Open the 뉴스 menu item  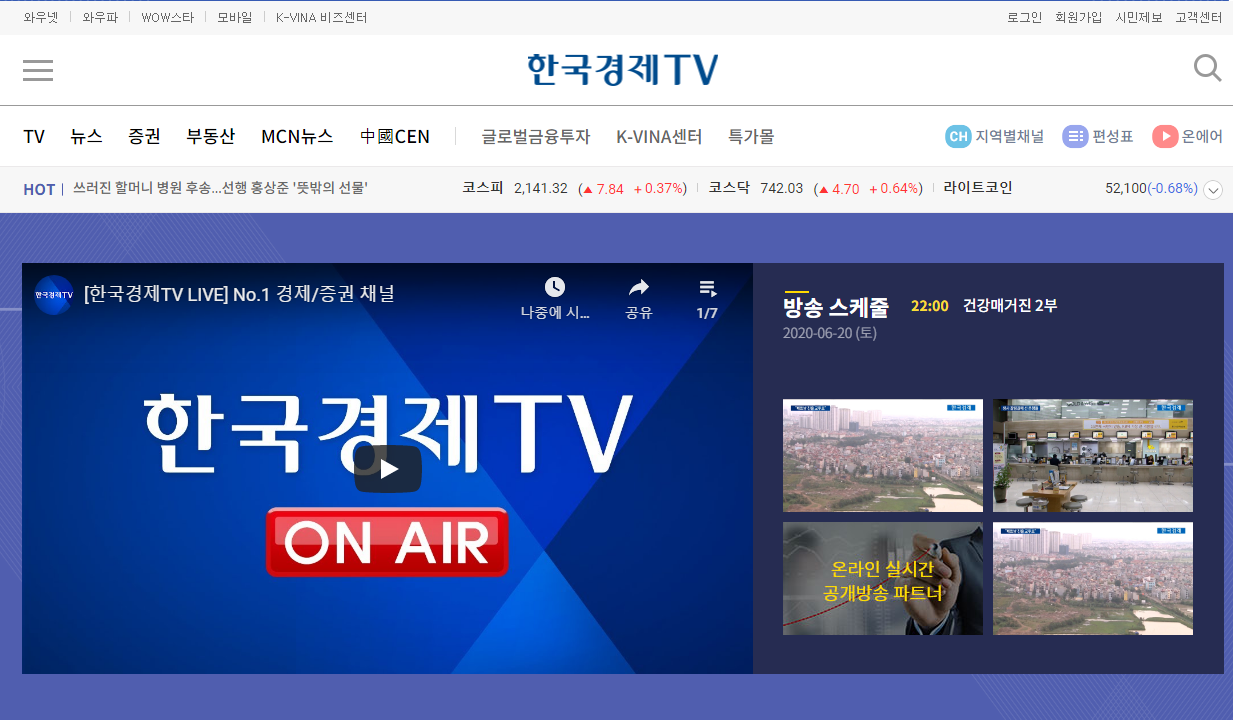(86, 137)
